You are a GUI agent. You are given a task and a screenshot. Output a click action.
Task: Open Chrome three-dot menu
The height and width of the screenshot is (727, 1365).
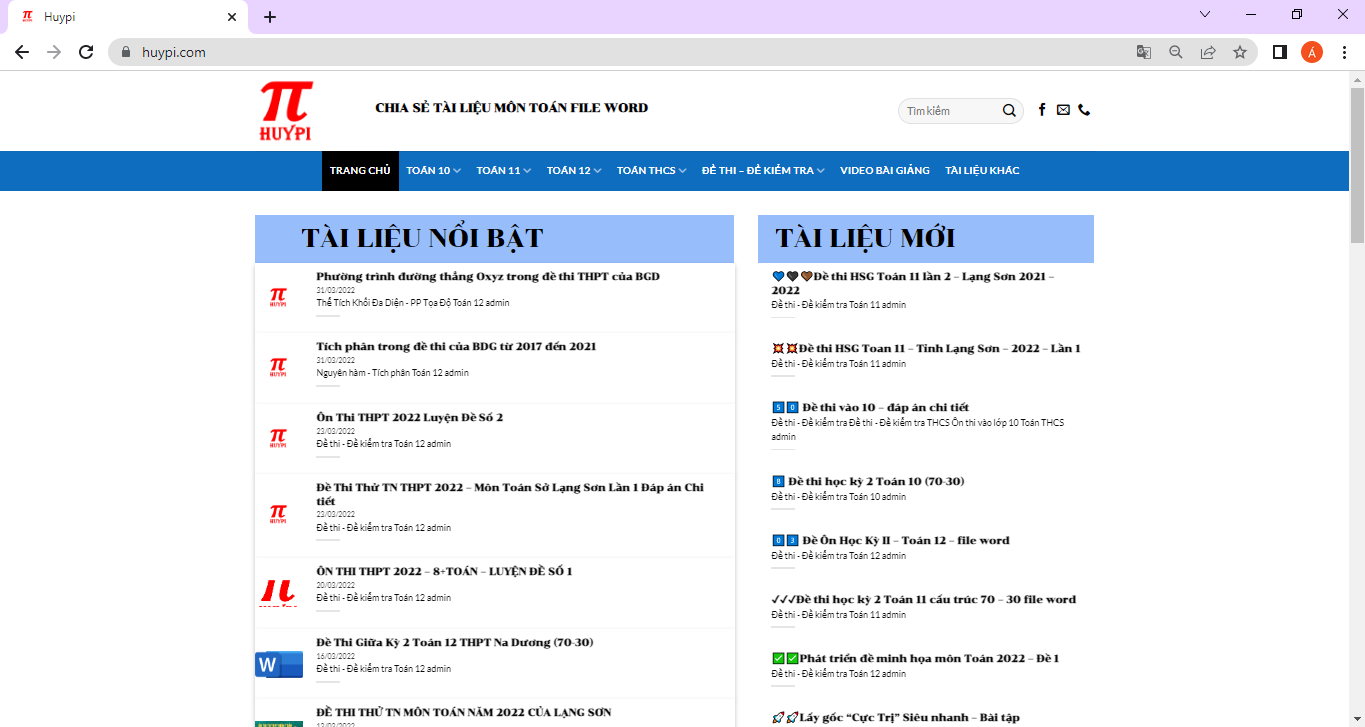[1344, 52]
